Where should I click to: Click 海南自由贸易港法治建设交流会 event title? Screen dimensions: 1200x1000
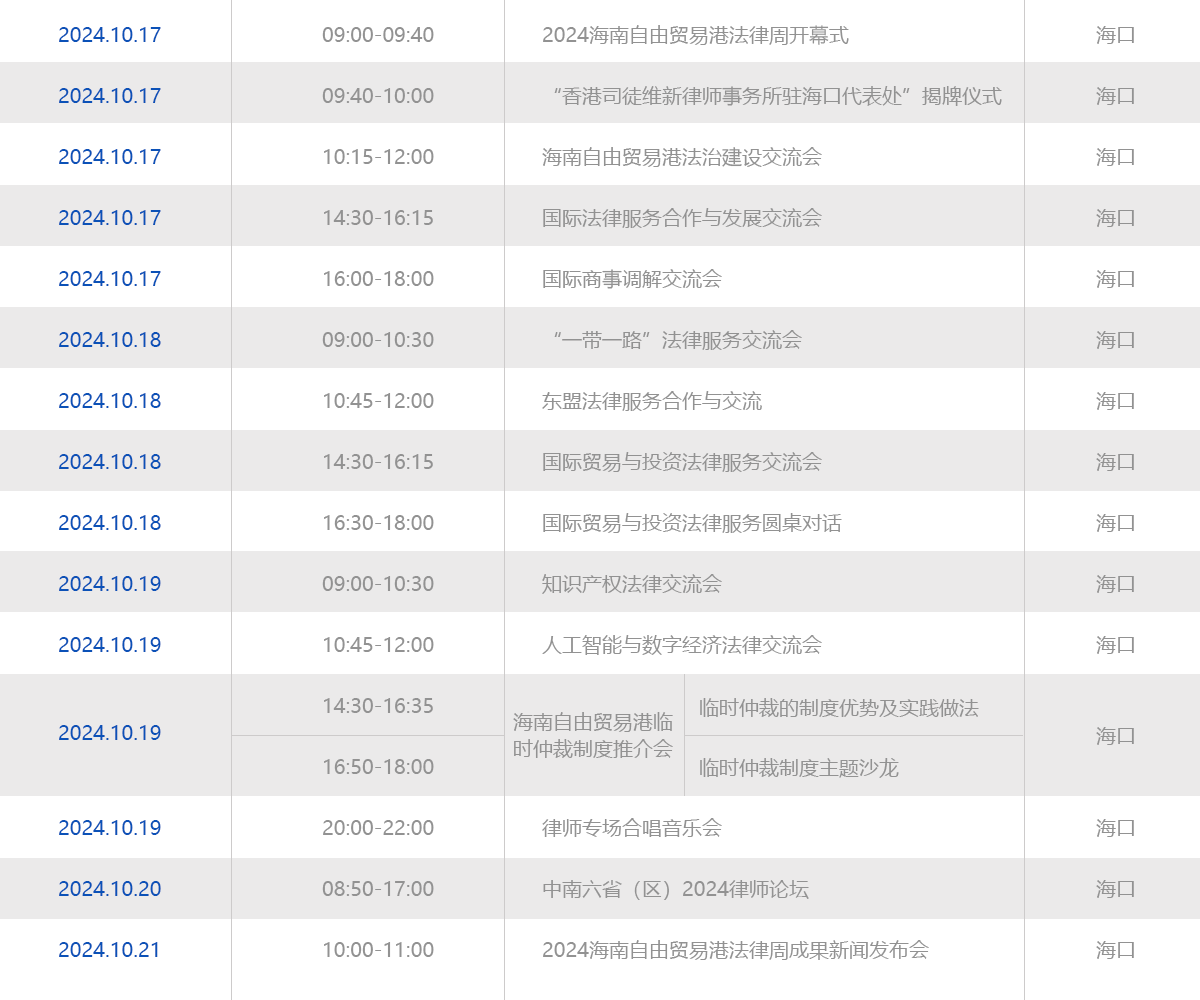(681, 157)
